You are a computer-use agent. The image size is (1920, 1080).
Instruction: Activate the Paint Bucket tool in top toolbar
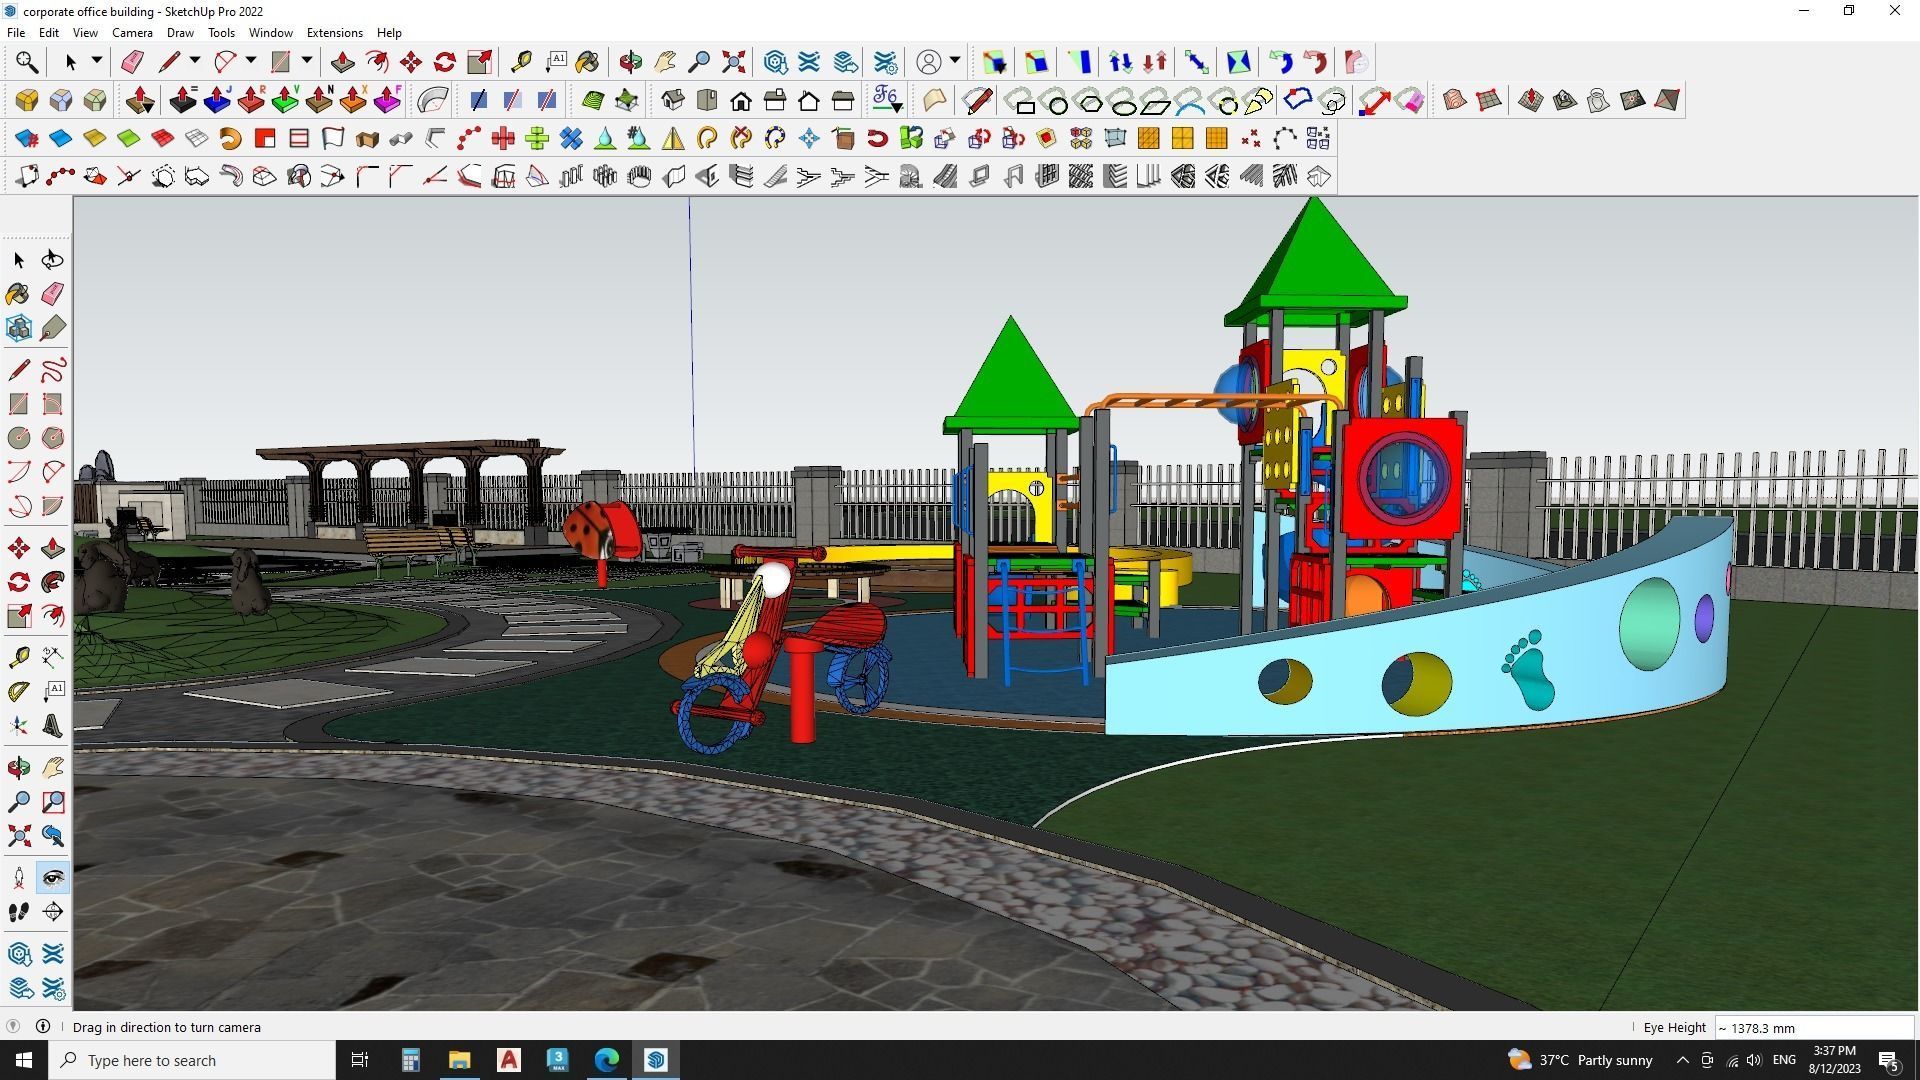[587, 62]
